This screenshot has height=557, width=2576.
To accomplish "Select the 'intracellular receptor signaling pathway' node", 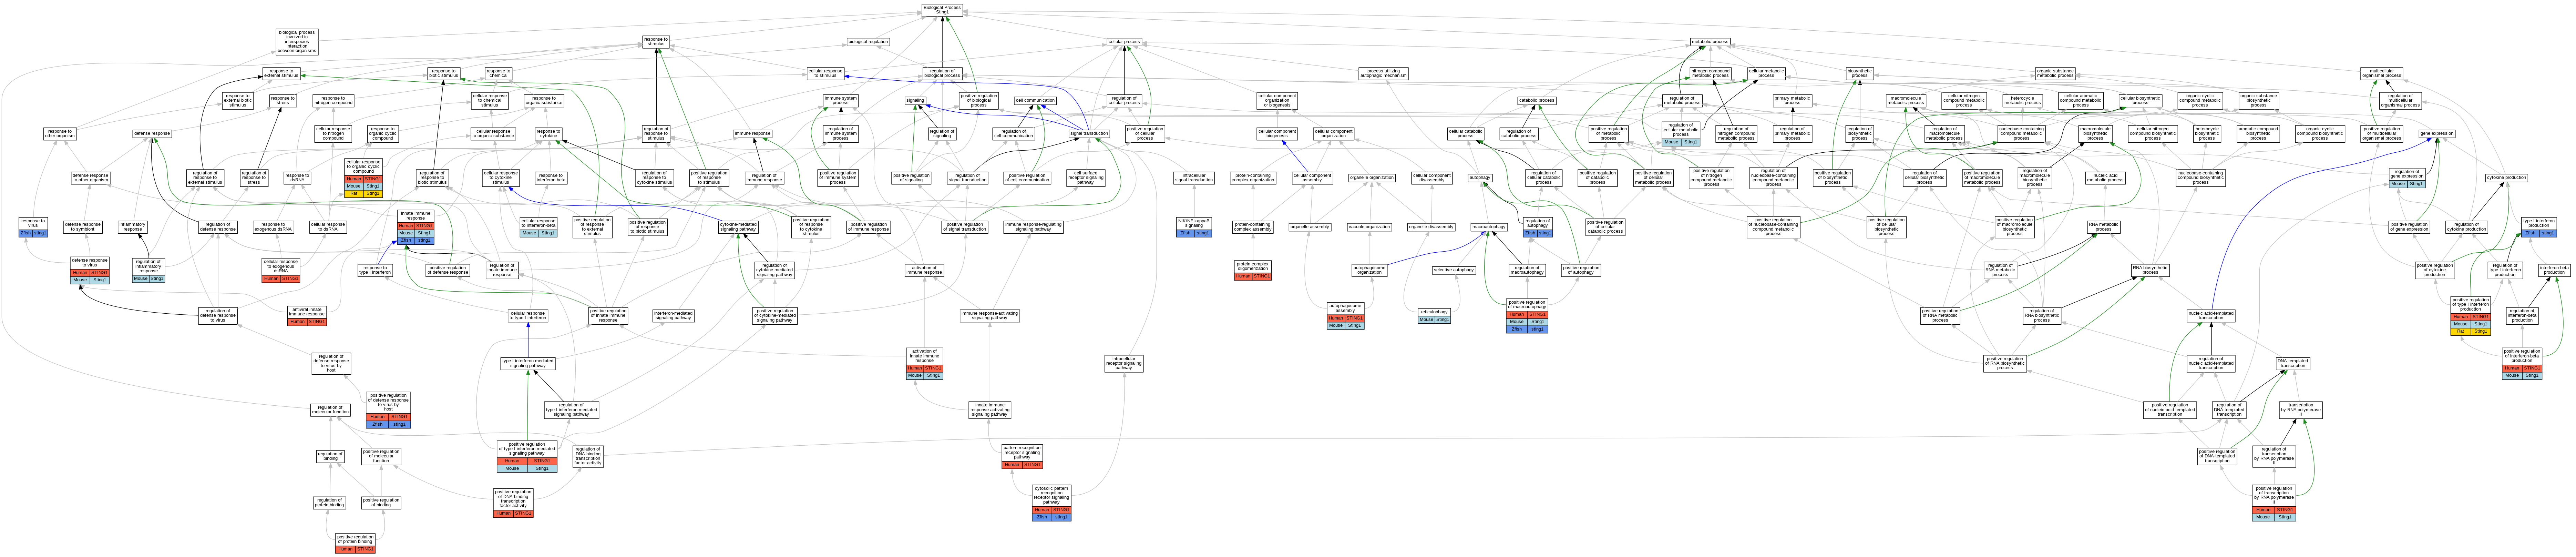I will coord(1124,364).
